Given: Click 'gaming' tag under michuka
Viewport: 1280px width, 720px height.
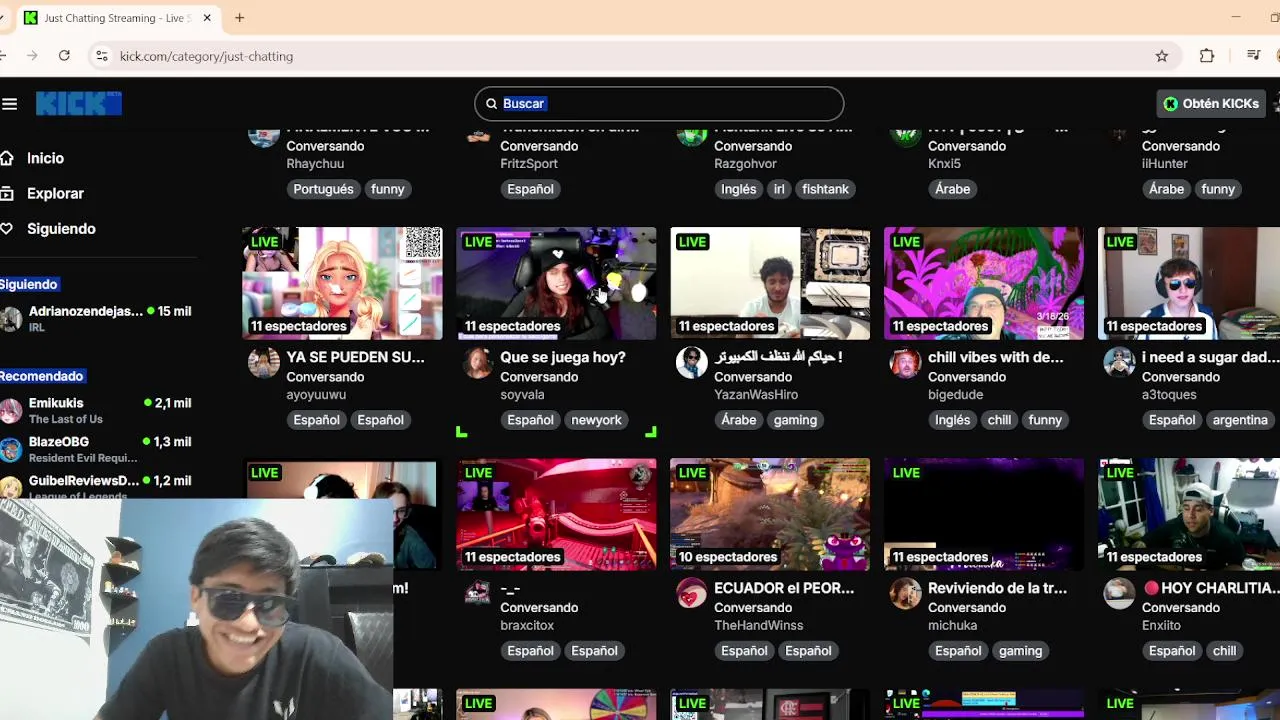Looking at the screenshot, I should click(1020, 651).
